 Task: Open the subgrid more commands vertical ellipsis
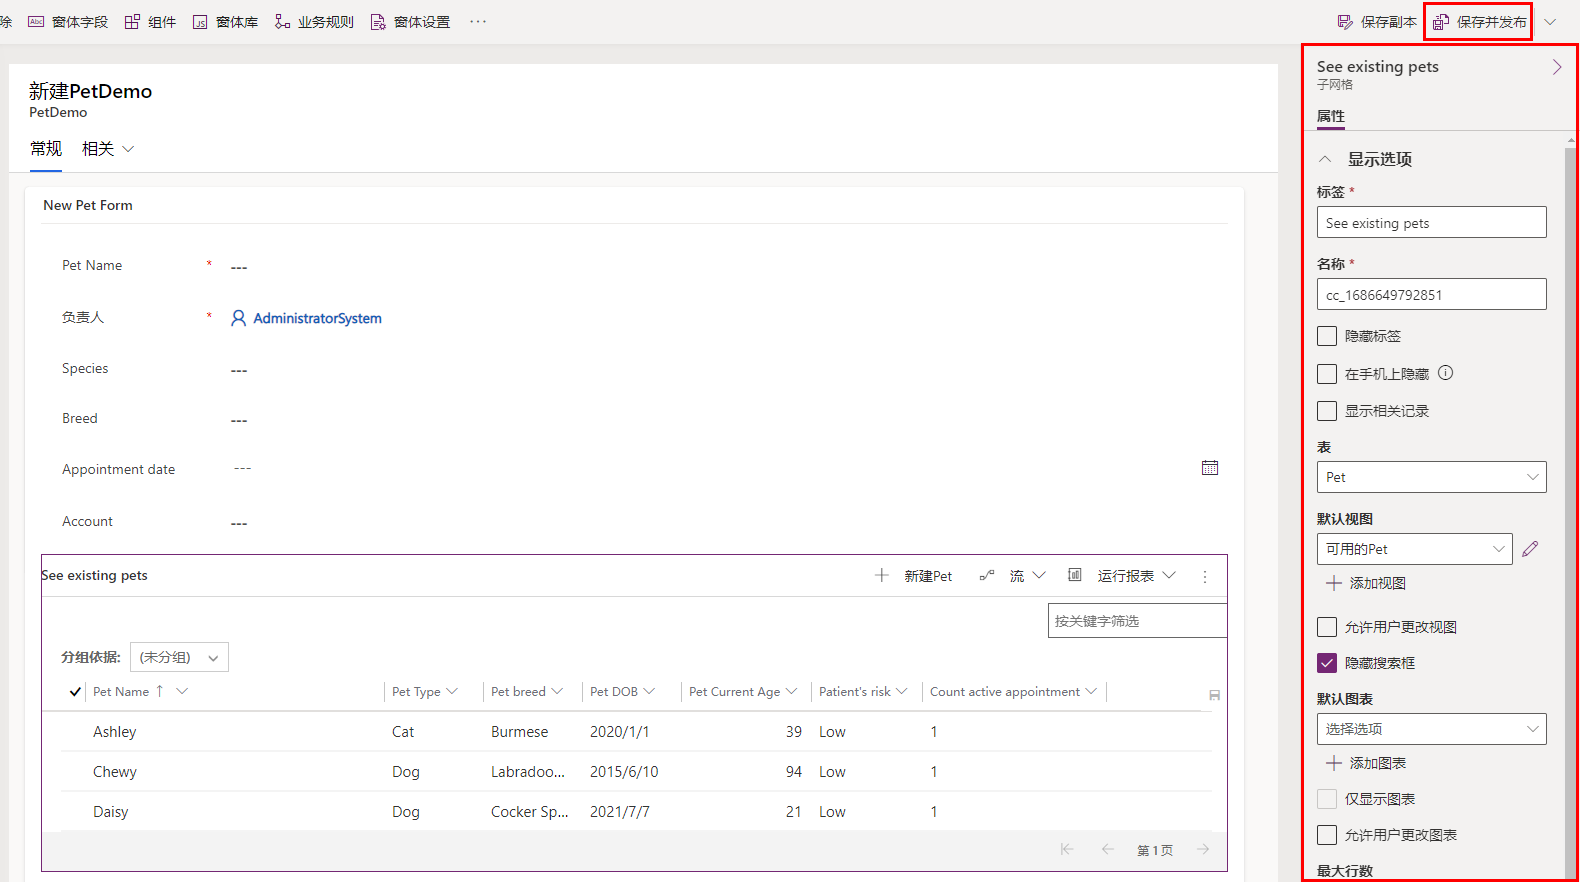point(1205,577)
